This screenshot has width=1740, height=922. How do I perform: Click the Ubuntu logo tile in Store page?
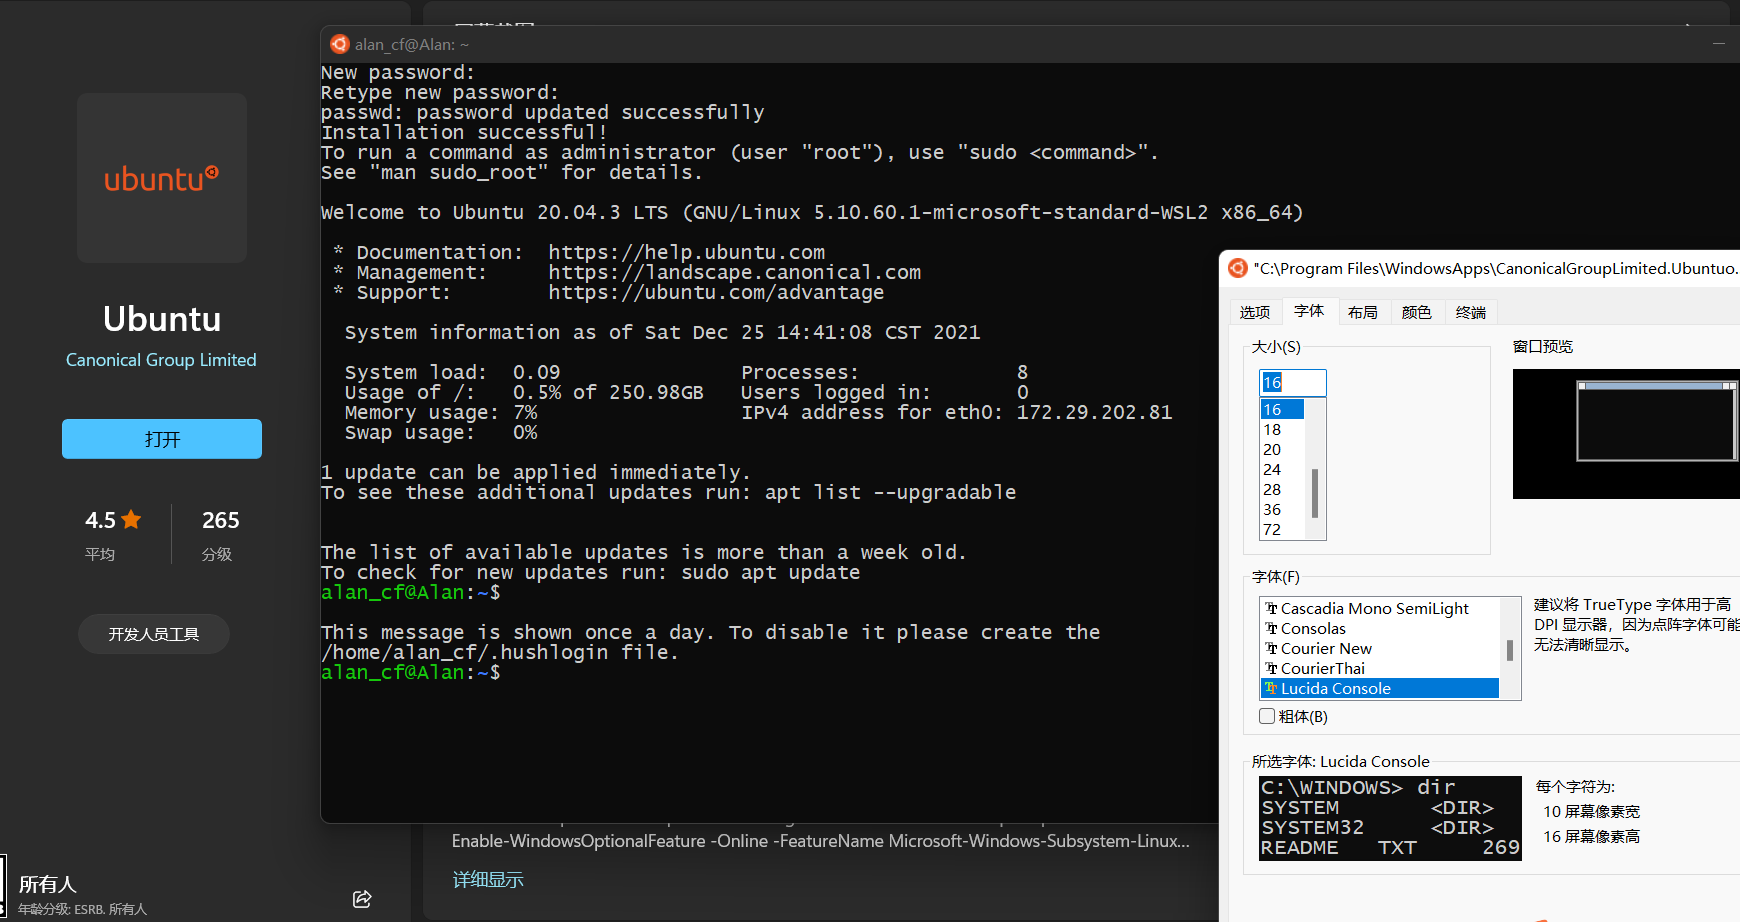(162, 178)
